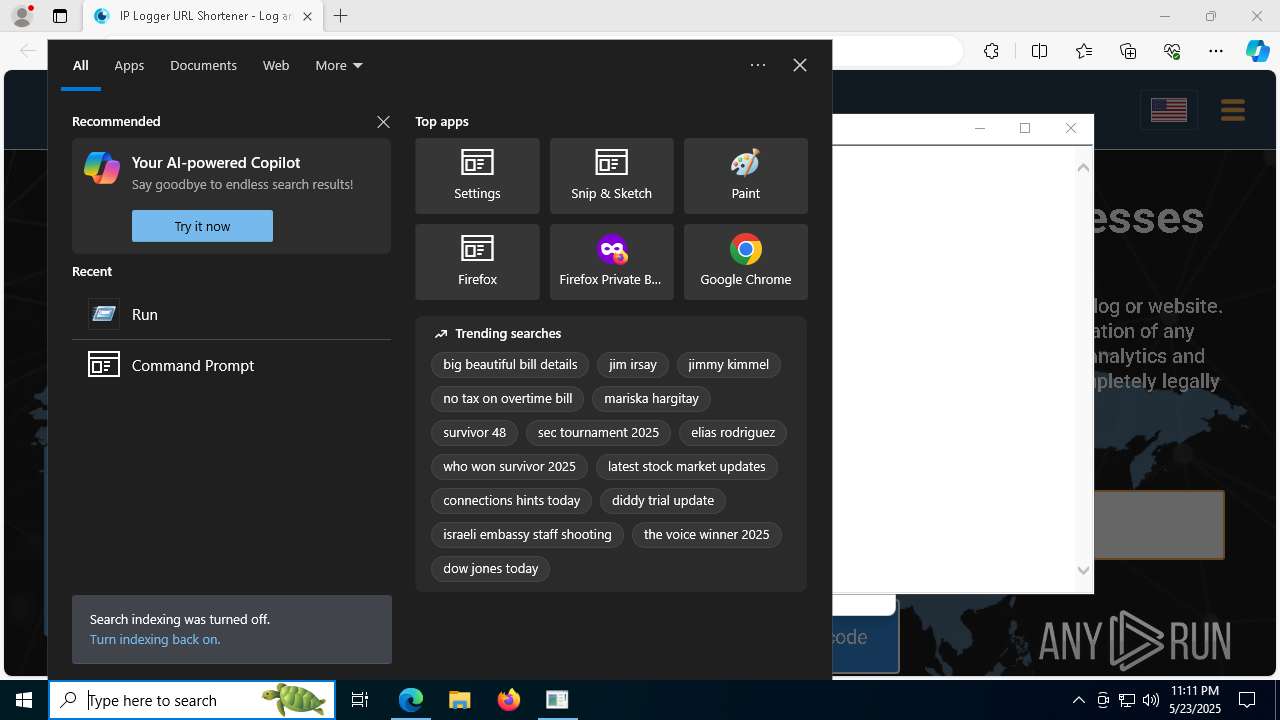Open Command Prompt from Recent list

point(231,365)
